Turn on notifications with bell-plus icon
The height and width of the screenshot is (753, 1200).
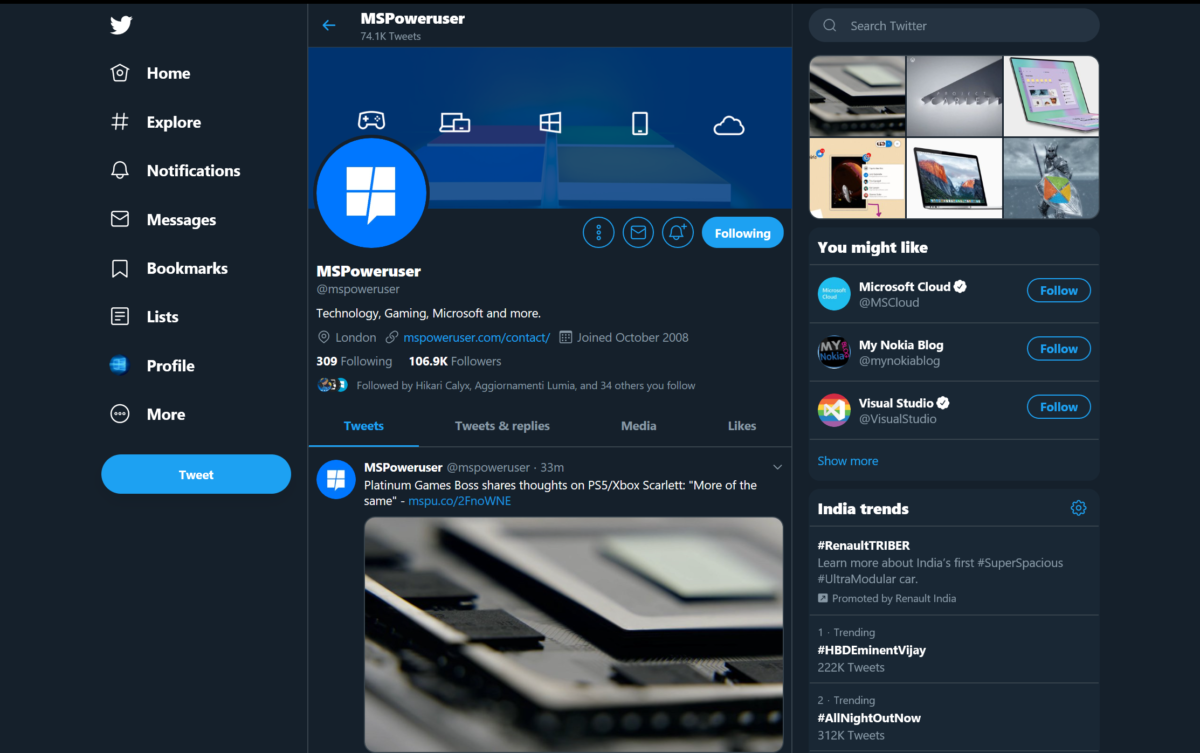click(678, 233)
